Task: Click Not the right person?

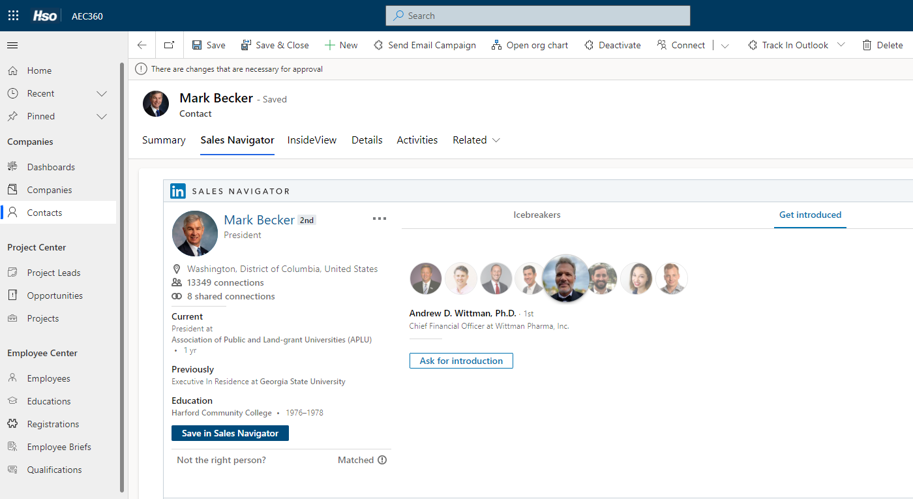Action: coord(221,460)
